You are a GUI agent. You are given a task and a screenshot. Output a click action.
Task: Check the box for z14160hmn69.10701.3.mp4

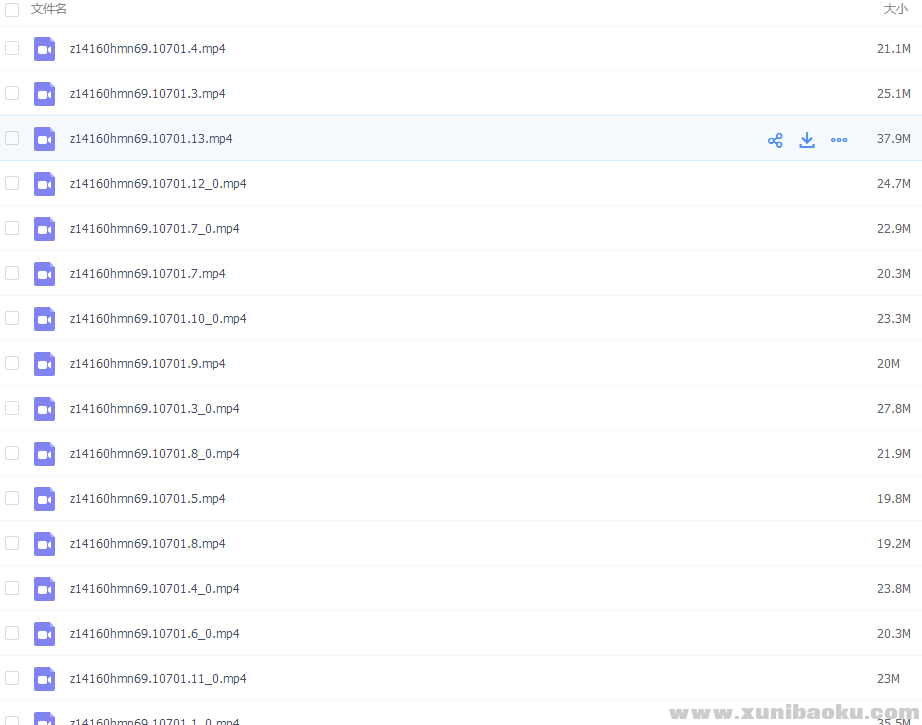tap(12, 93)
